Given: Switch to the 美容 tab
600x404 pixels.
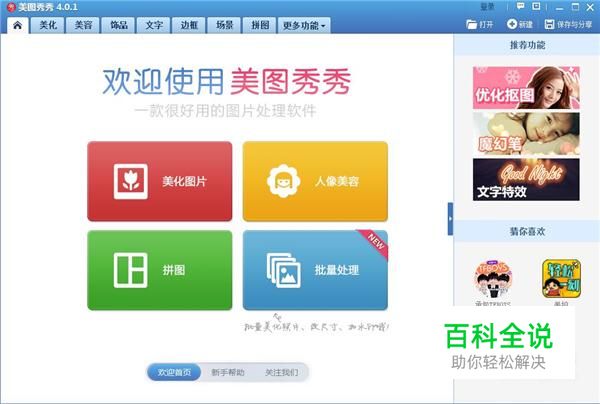Looking at the screenshot, I should 83,25.
